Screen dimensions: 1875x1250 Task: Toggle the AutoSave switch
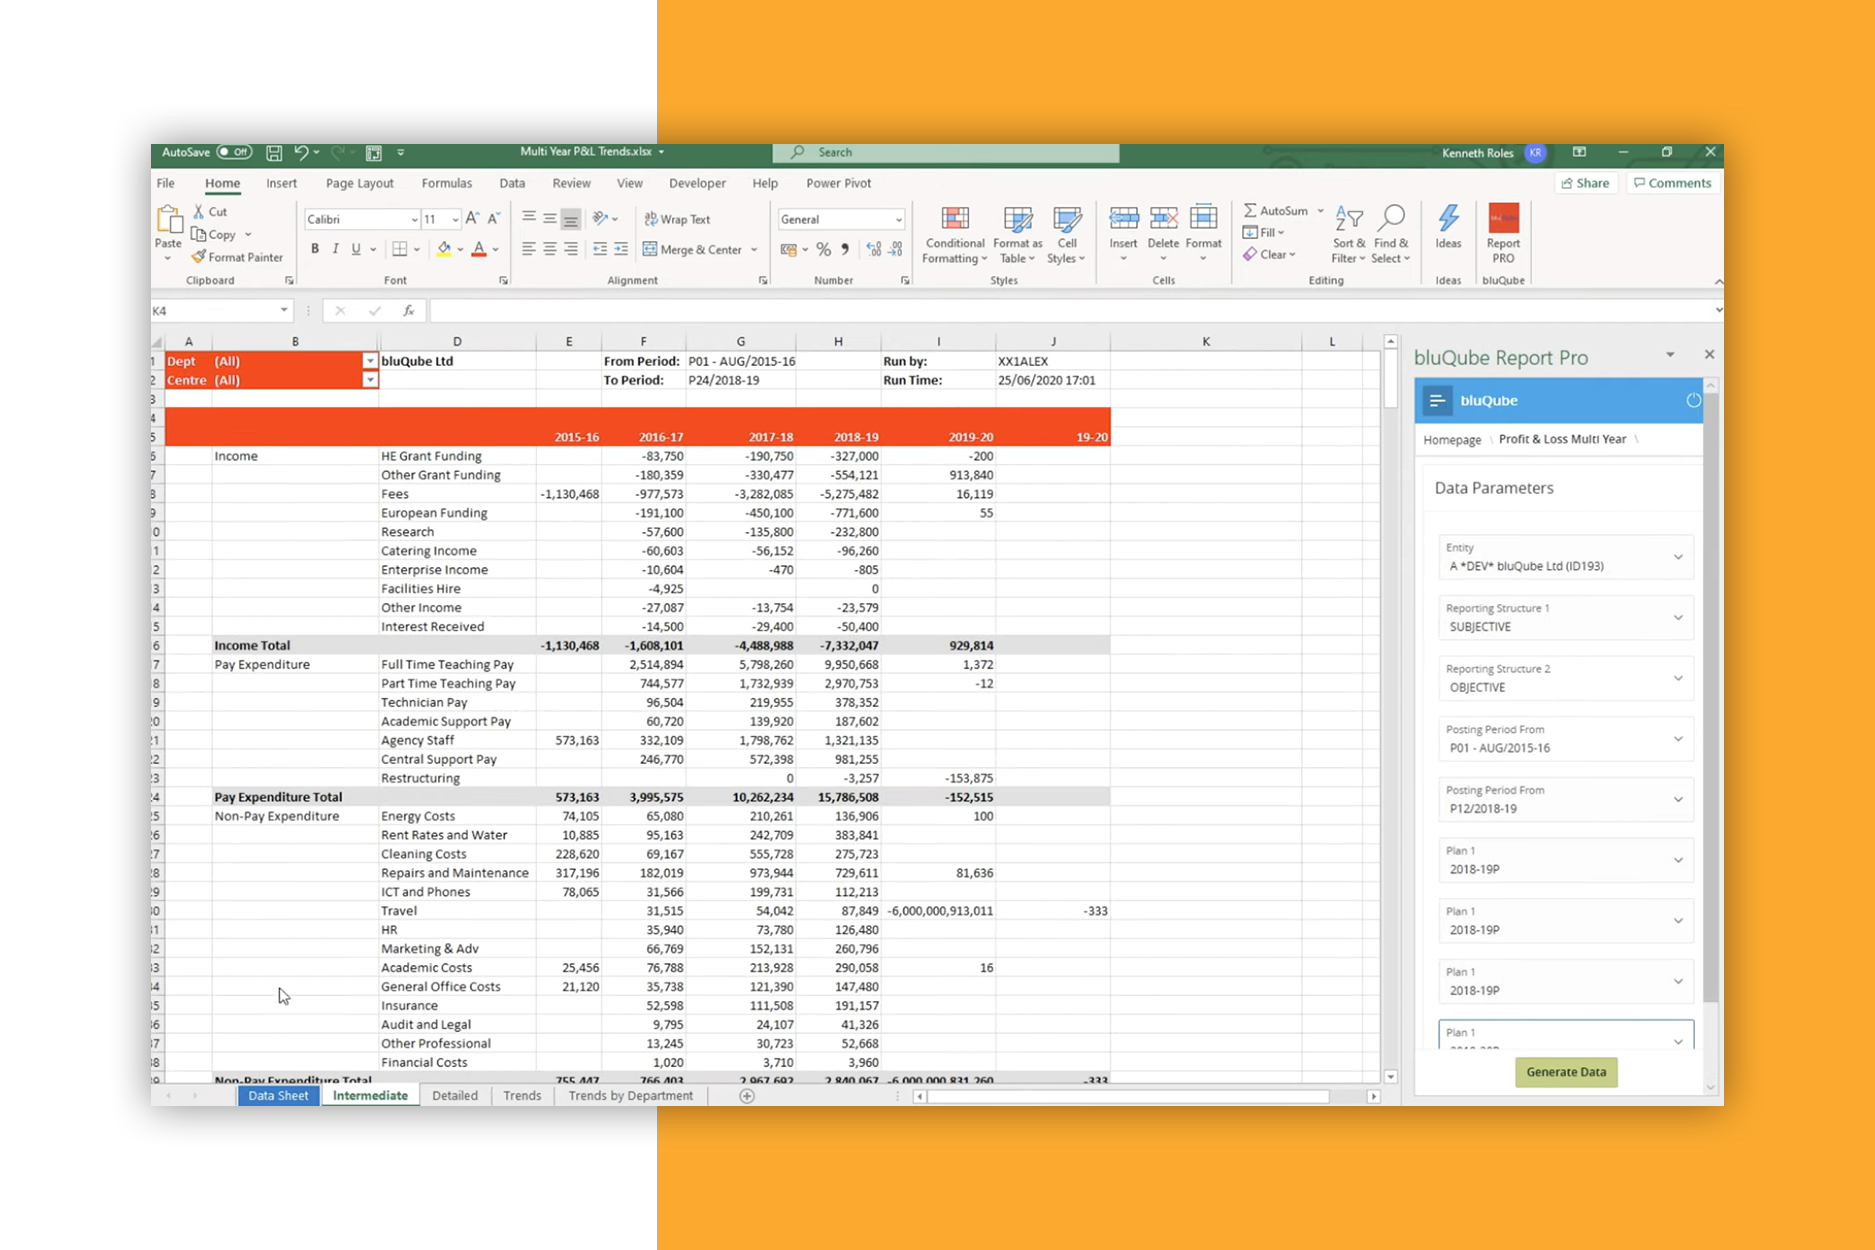(x=234, y=153)
